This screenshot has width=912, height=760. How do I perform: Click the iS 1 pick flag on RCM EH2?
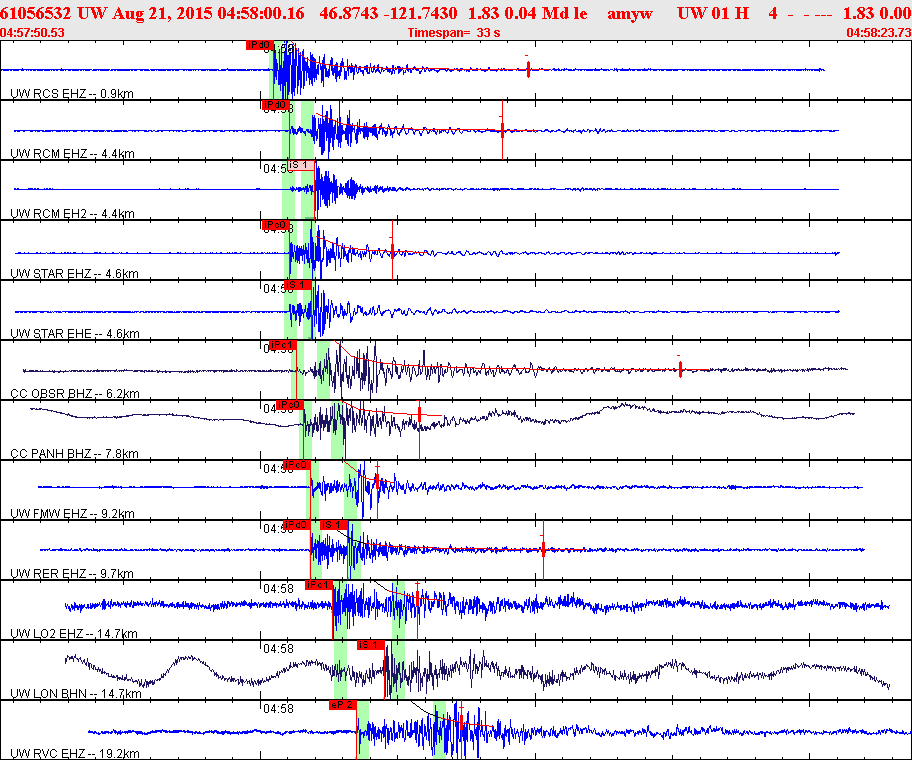301,165
